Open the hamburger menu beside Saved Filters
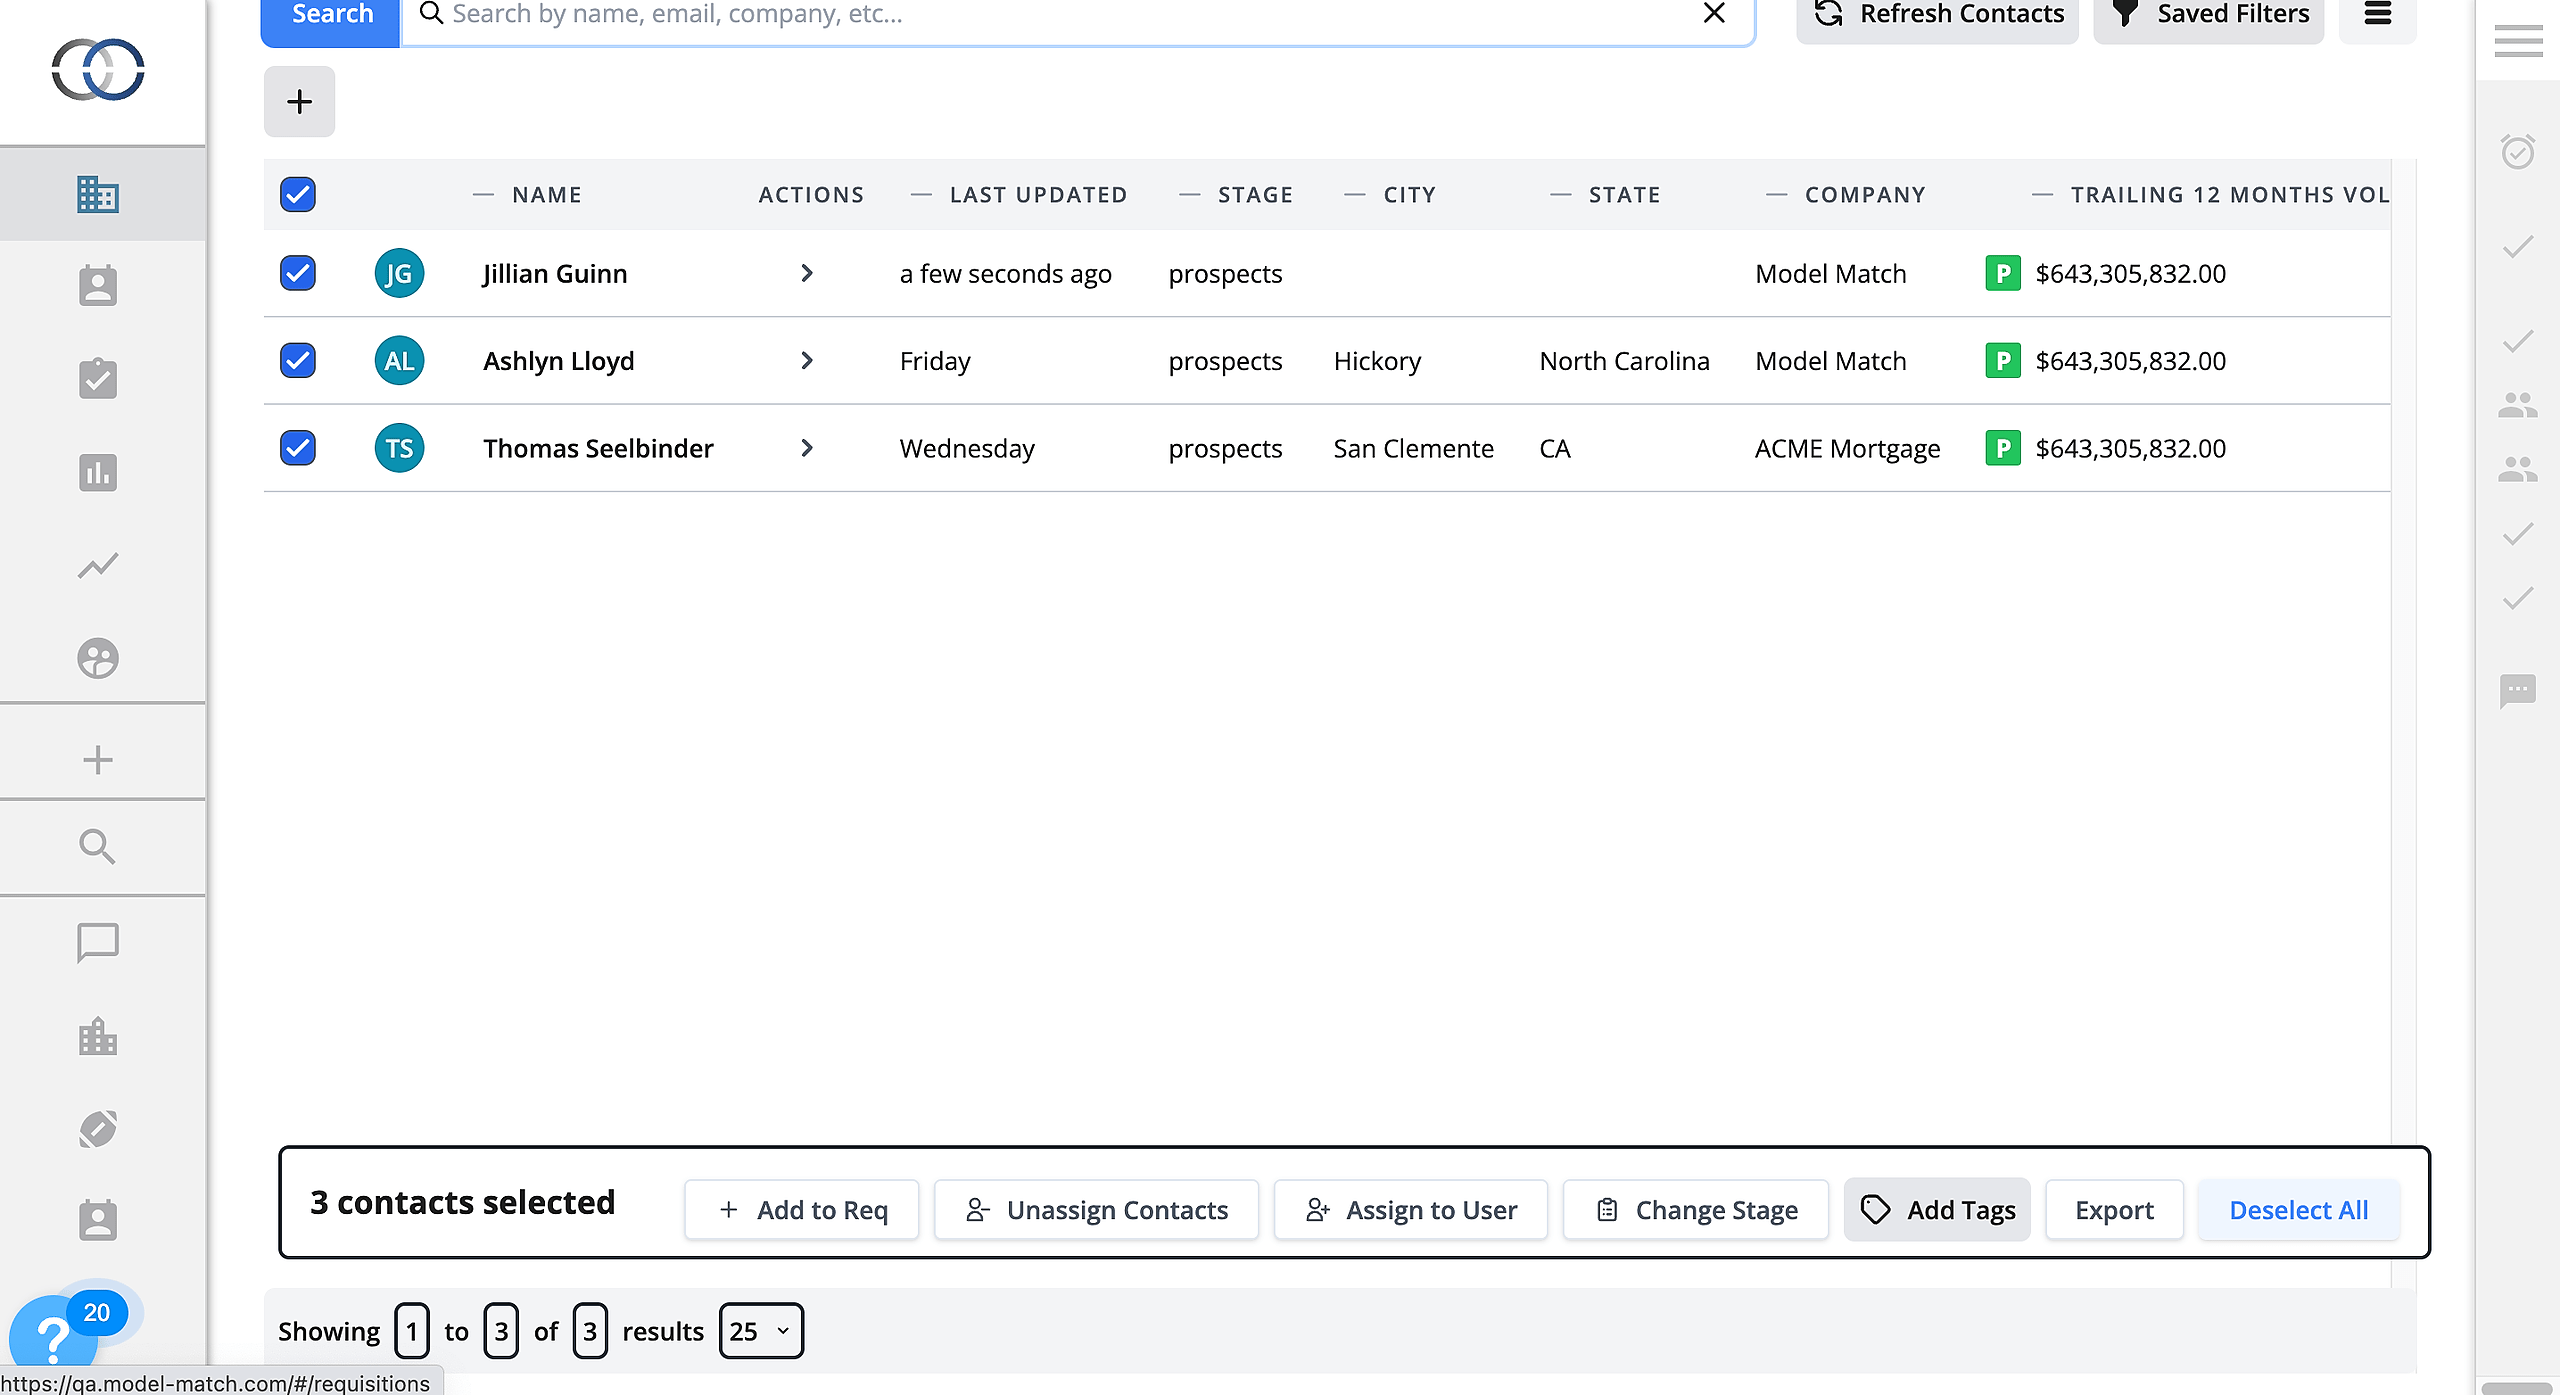Image resolution: width=2560 pixels, height=1395 pixels. 2378,14
